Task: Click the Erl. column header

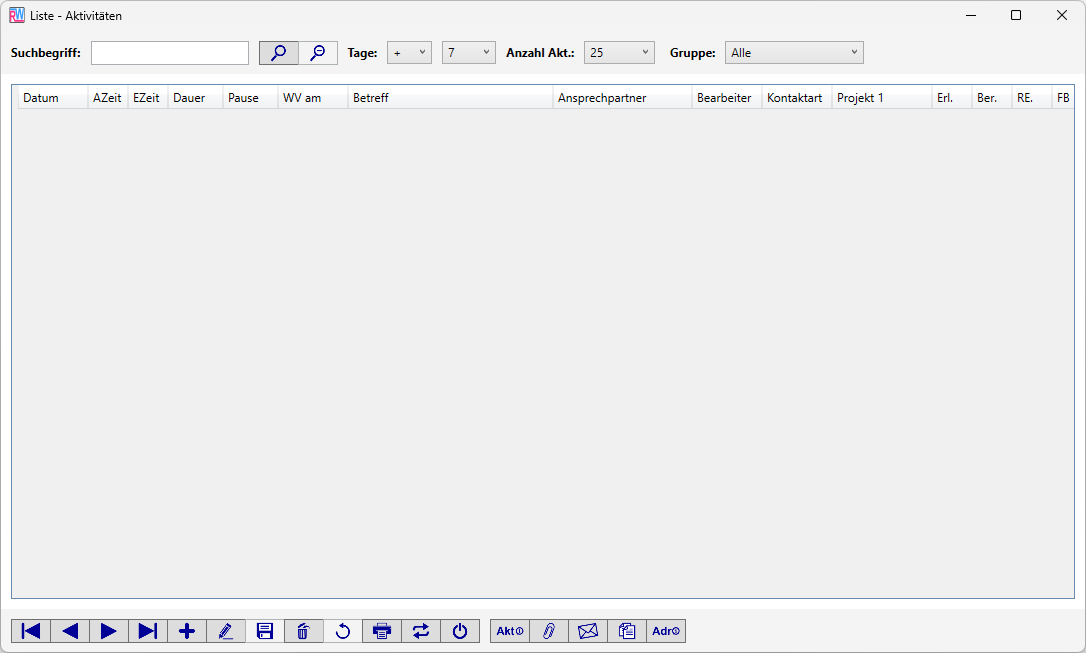Action: click(x=952, y=98)
